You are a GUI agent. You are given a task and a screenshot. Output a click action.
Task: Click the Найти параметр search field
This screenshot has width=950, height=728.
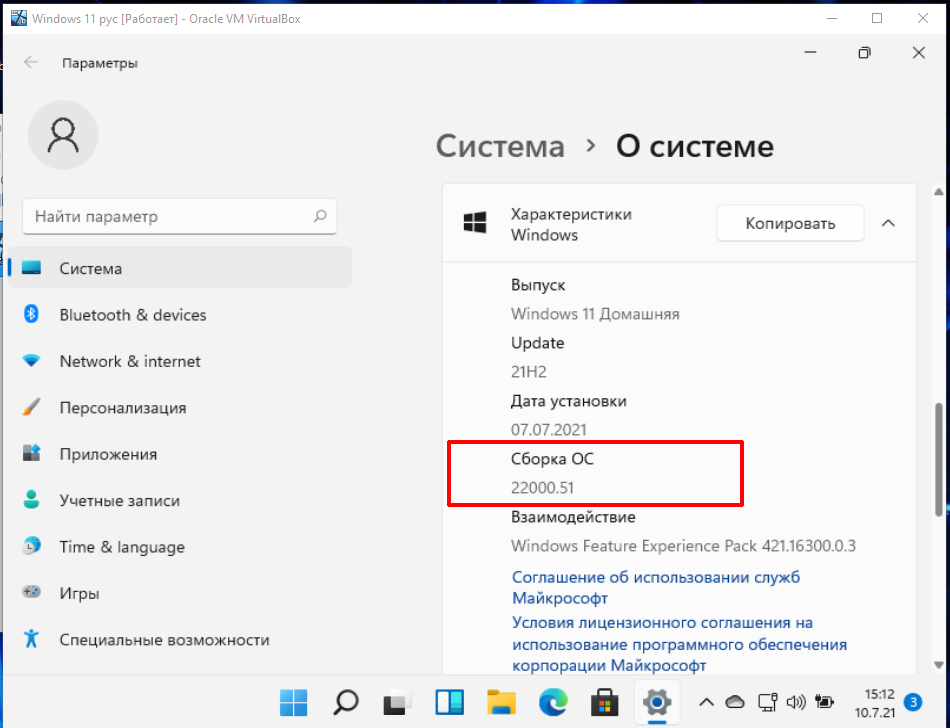click(180, 216)
